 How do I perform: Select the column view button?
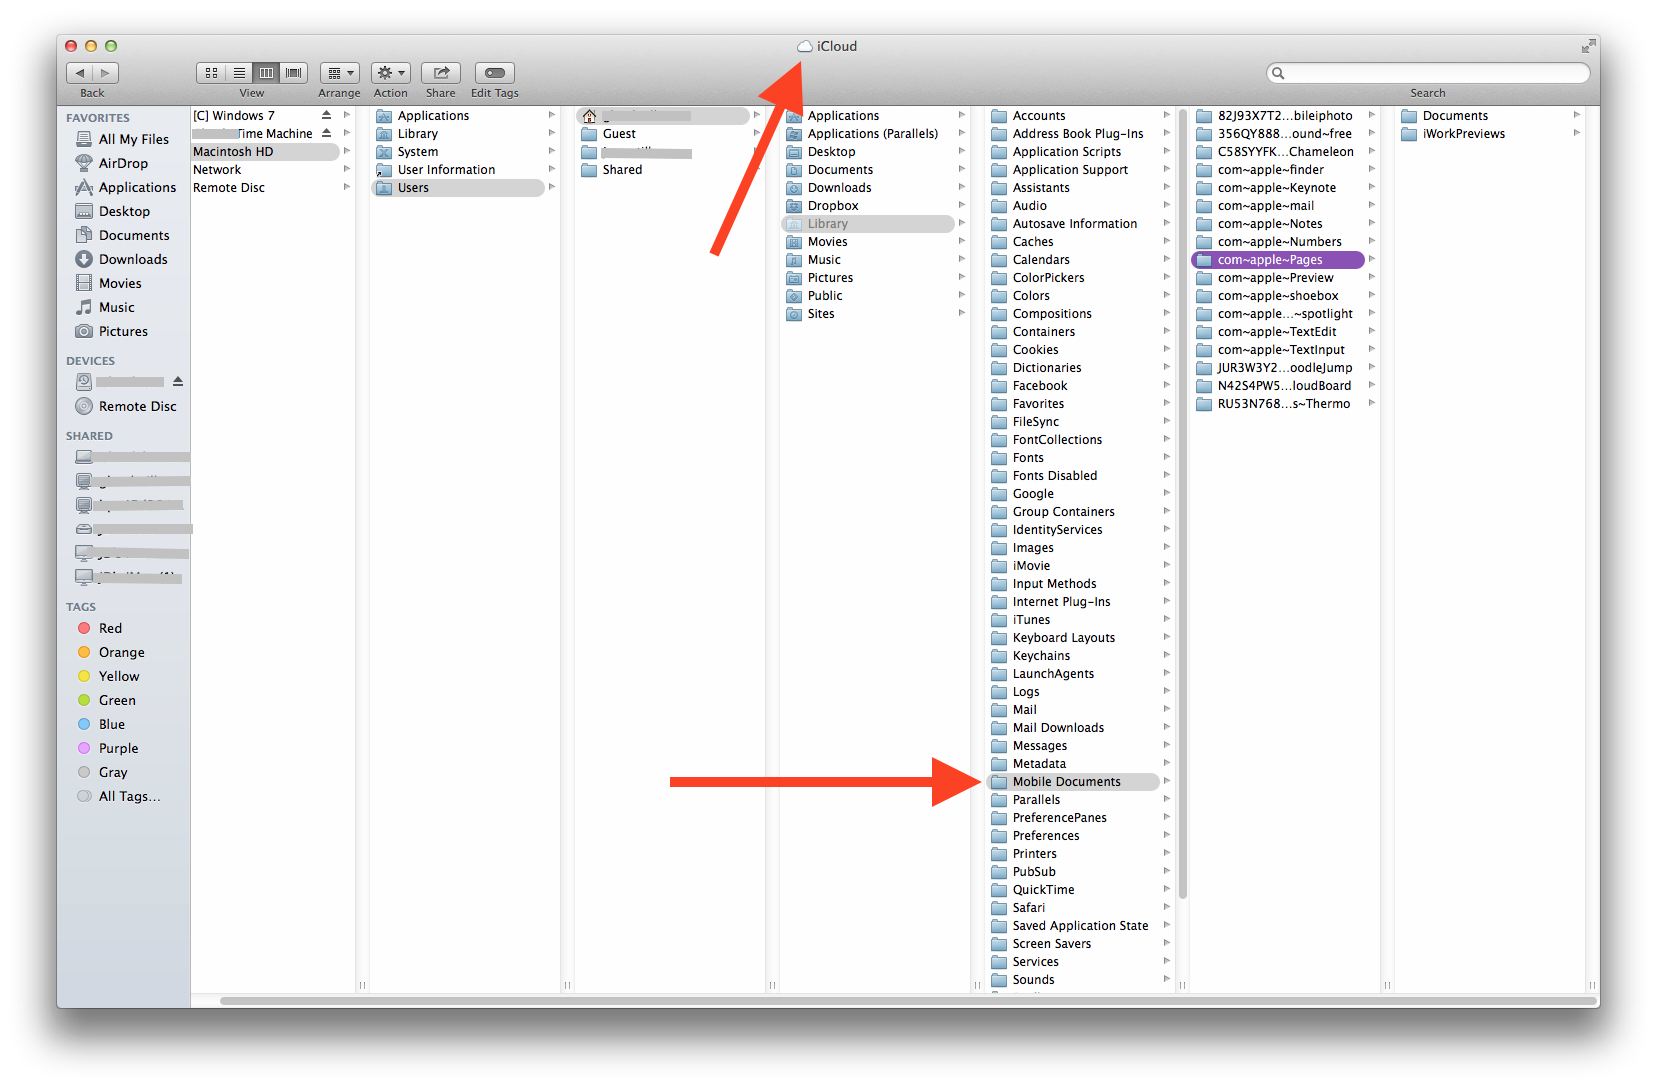coord(266,73)
